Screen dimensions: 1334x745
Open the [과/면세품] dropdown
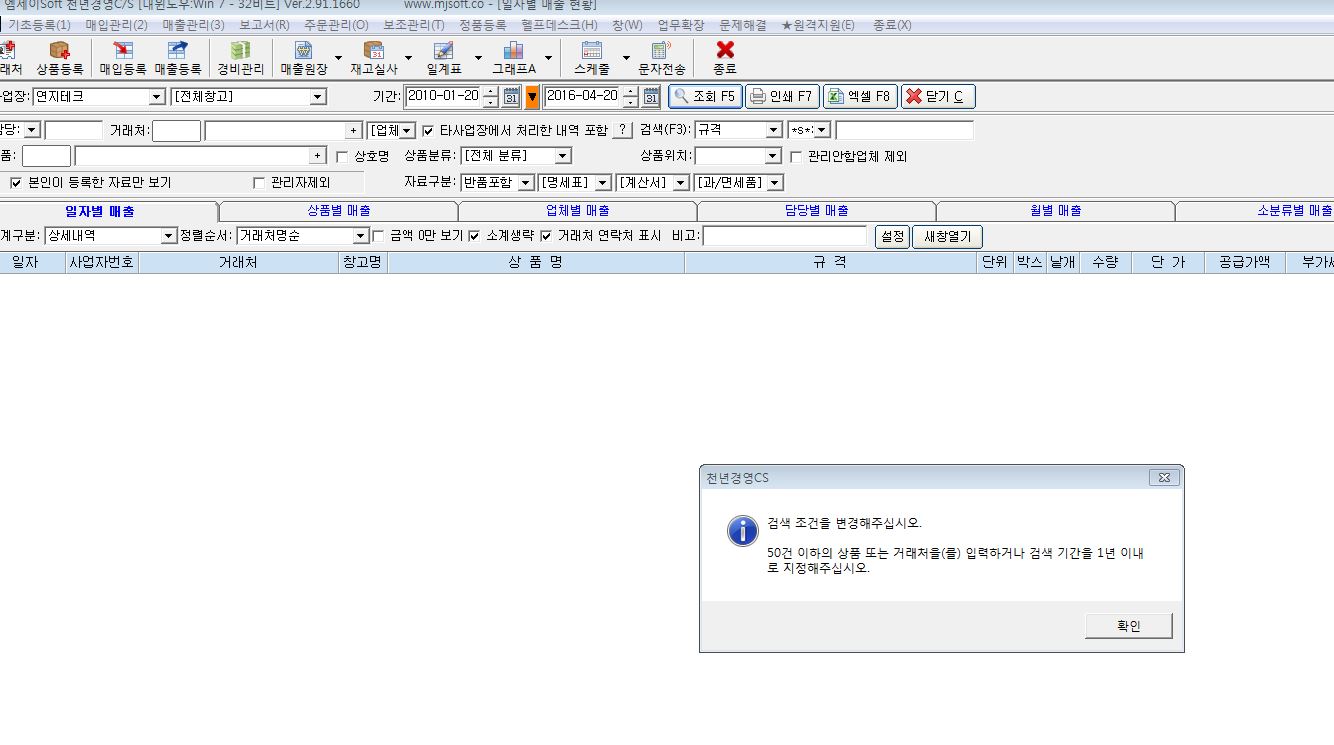776,183
